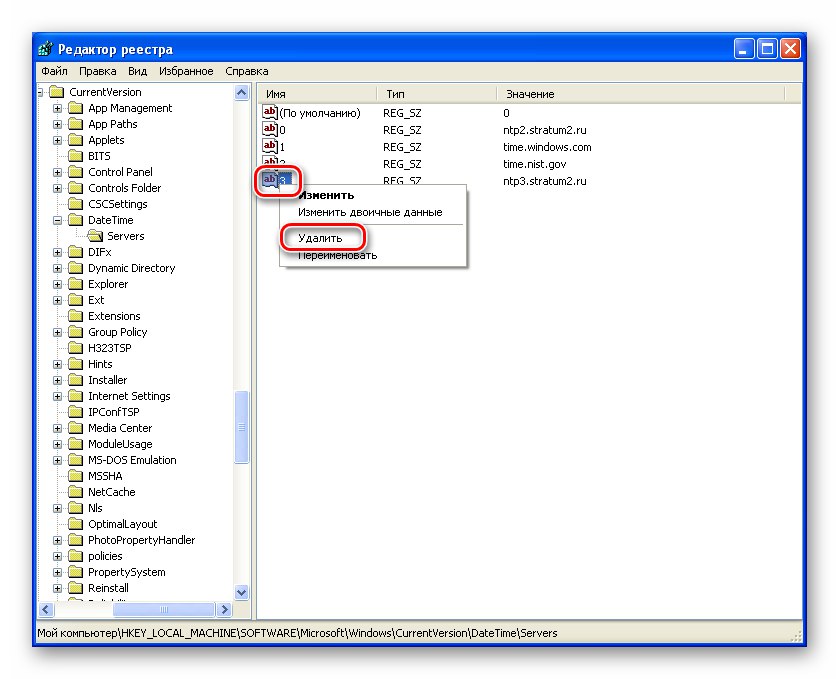Screen dimensions: 839x679
Task: Click the App Management folder icon
Action: tap(75, 108)
